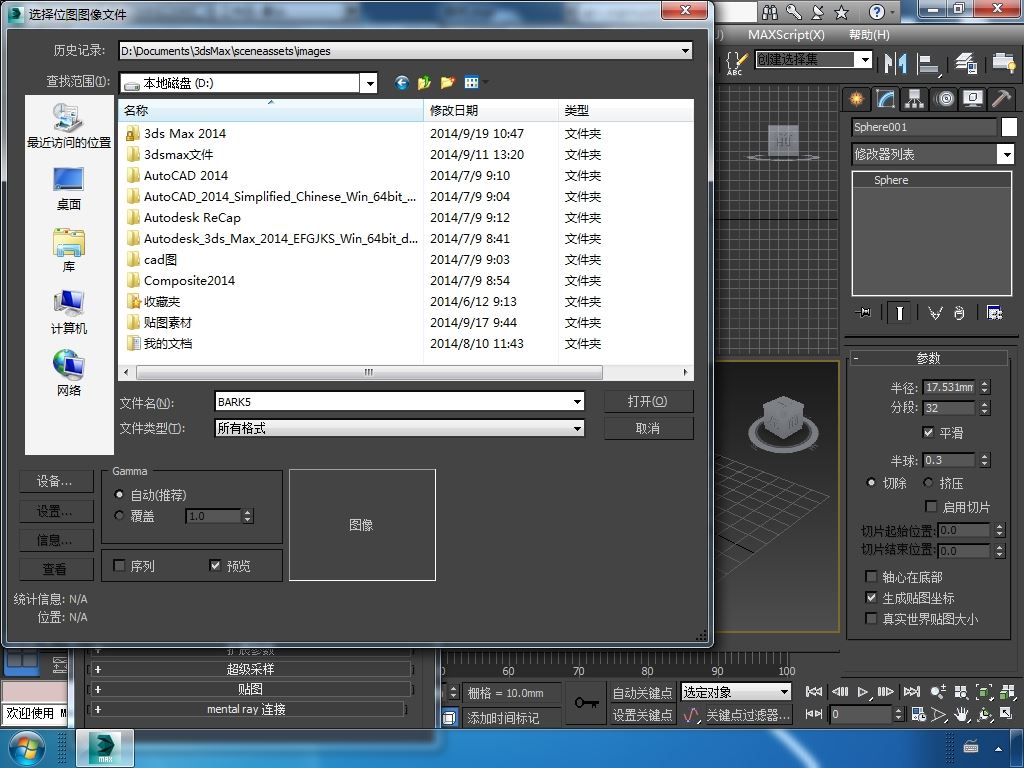Open the Utilities panel hammer icon

pos(1001,99)
